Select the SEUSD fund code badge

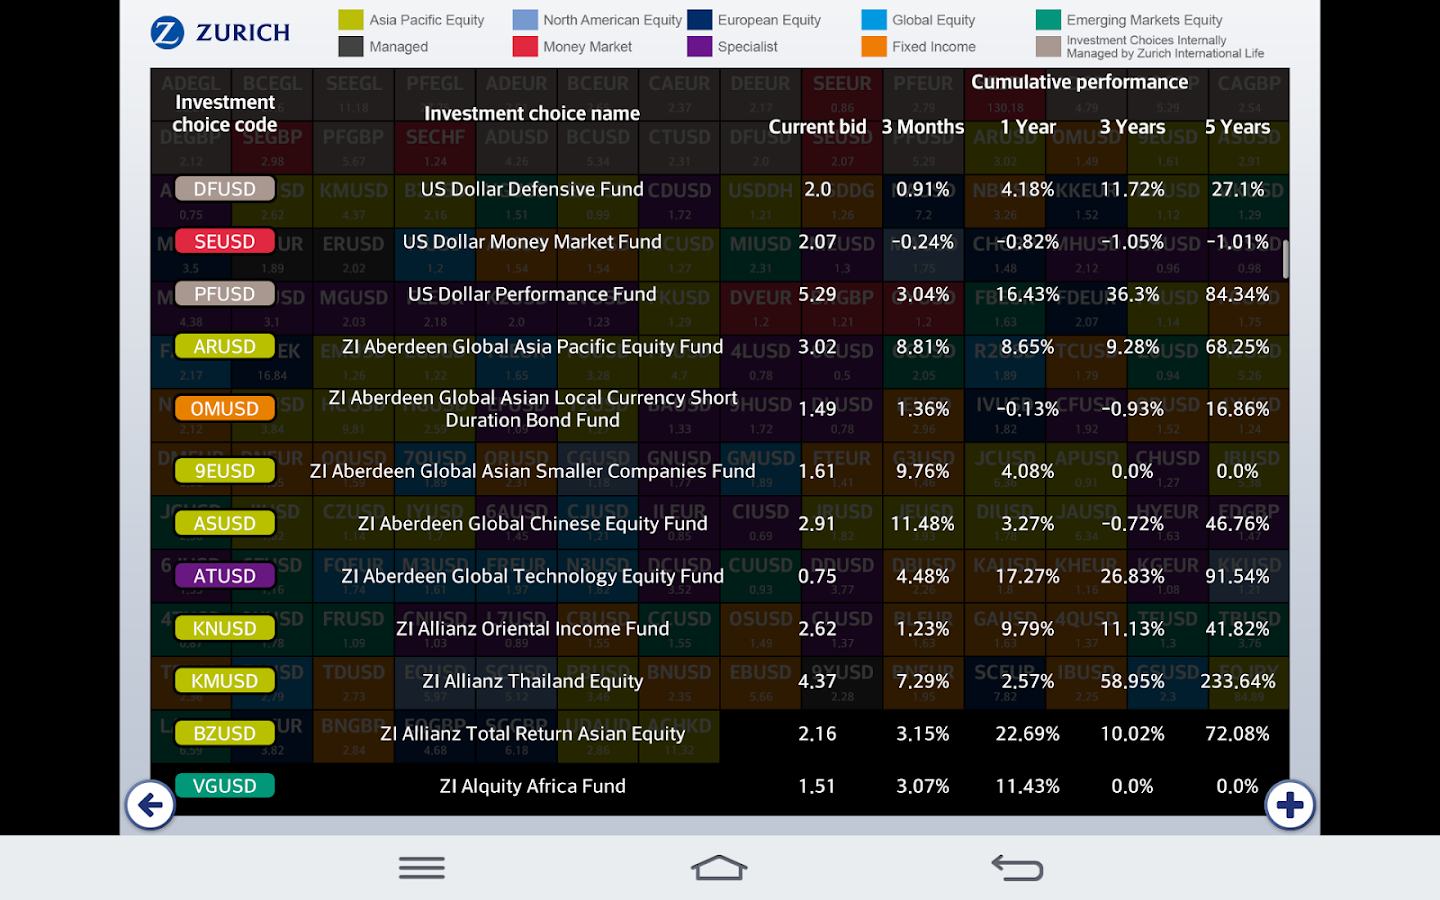pos(225,241)
